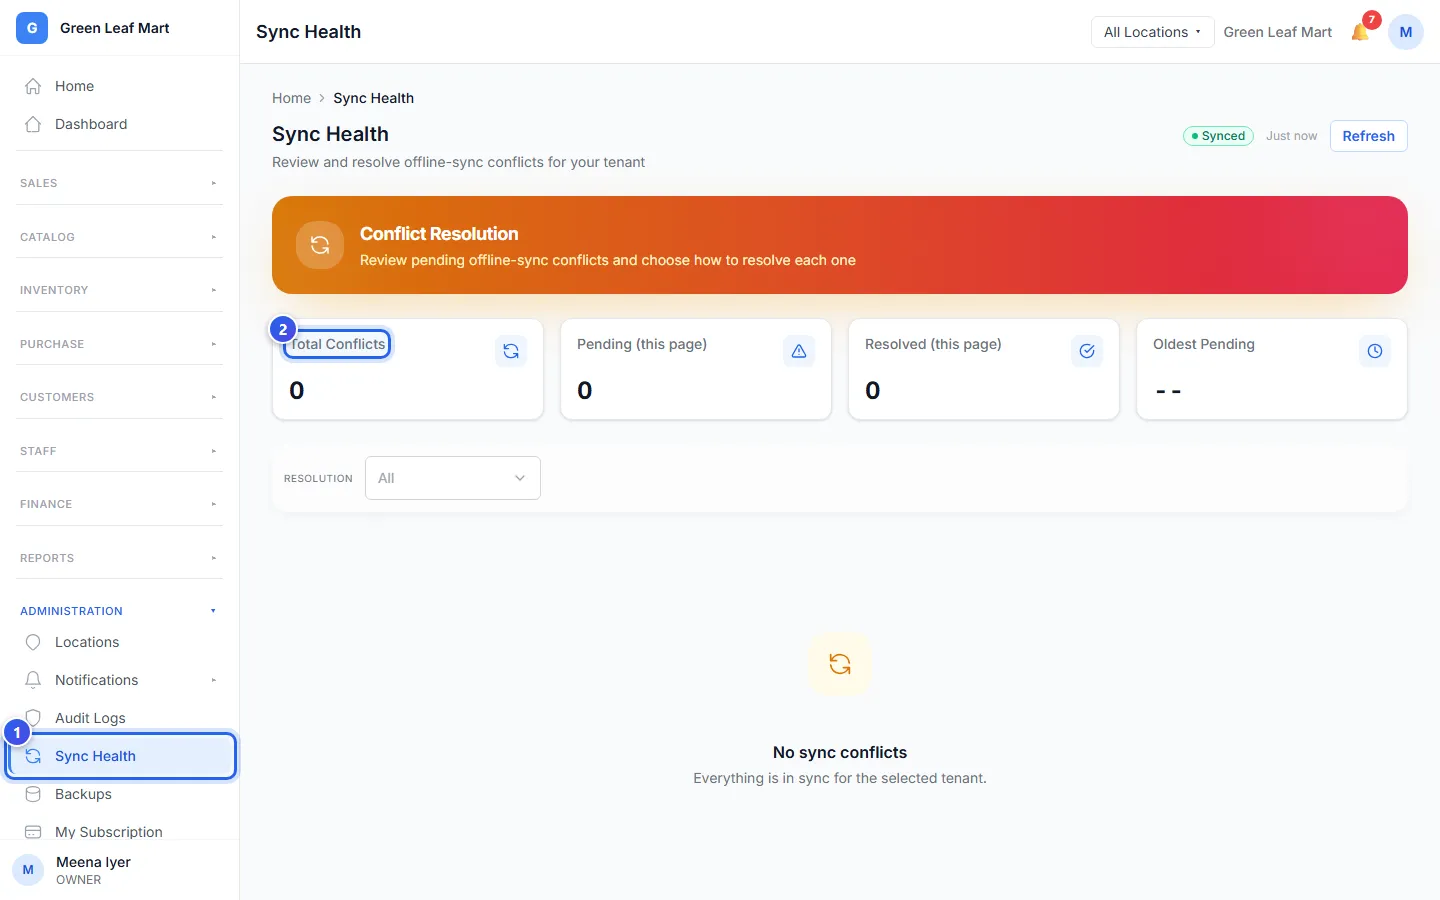The width and height of the screenshot is (1440, 900).
Task: Click the Backups database icon
Action: (33, 794)
